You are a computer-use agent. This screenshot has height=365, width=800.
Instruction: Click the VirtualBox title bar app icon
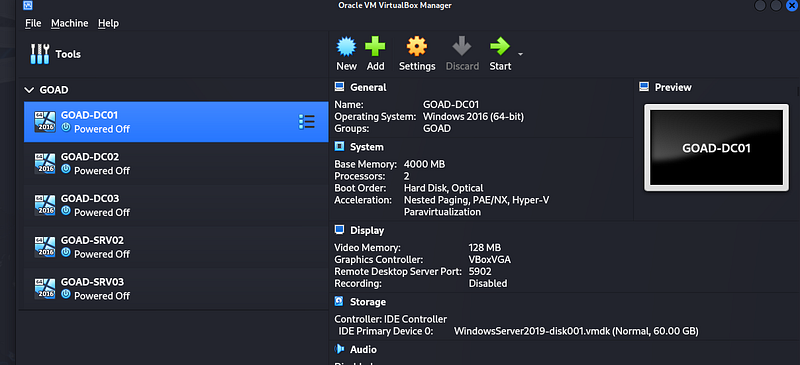coord(29,6)
